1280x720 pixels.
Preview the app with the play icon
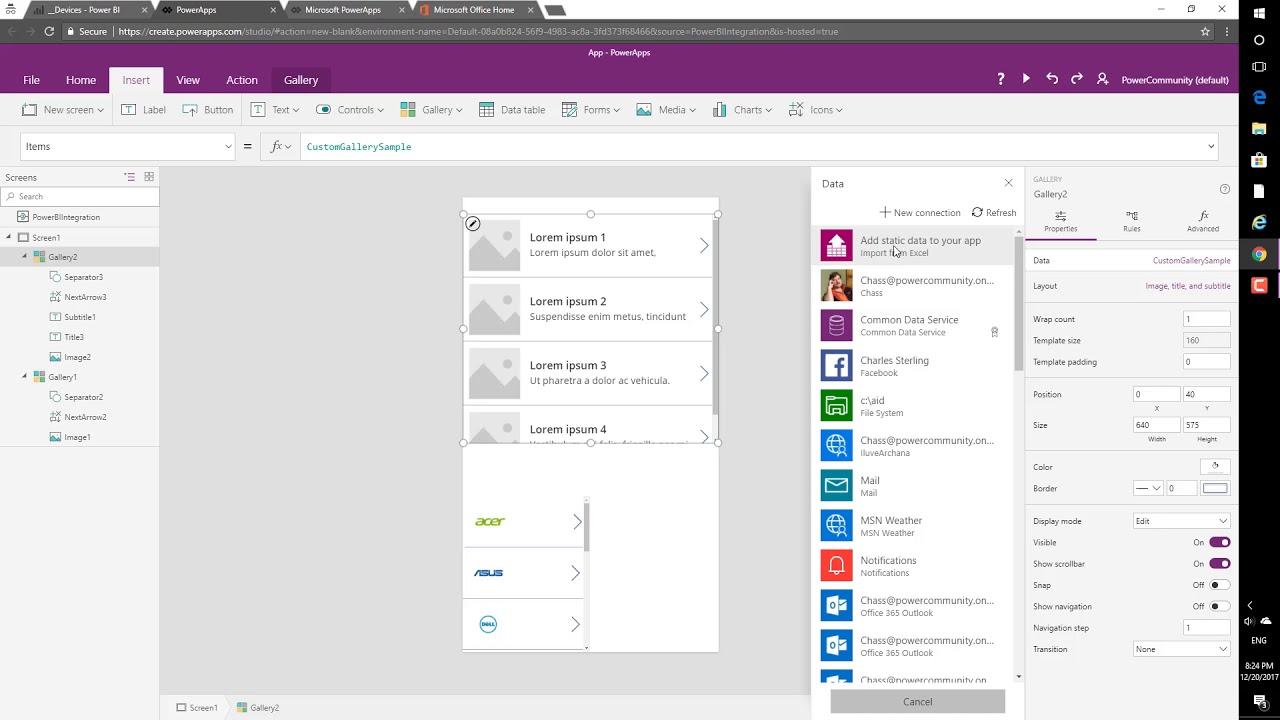pyautogui.click(x=1026, y=79)
